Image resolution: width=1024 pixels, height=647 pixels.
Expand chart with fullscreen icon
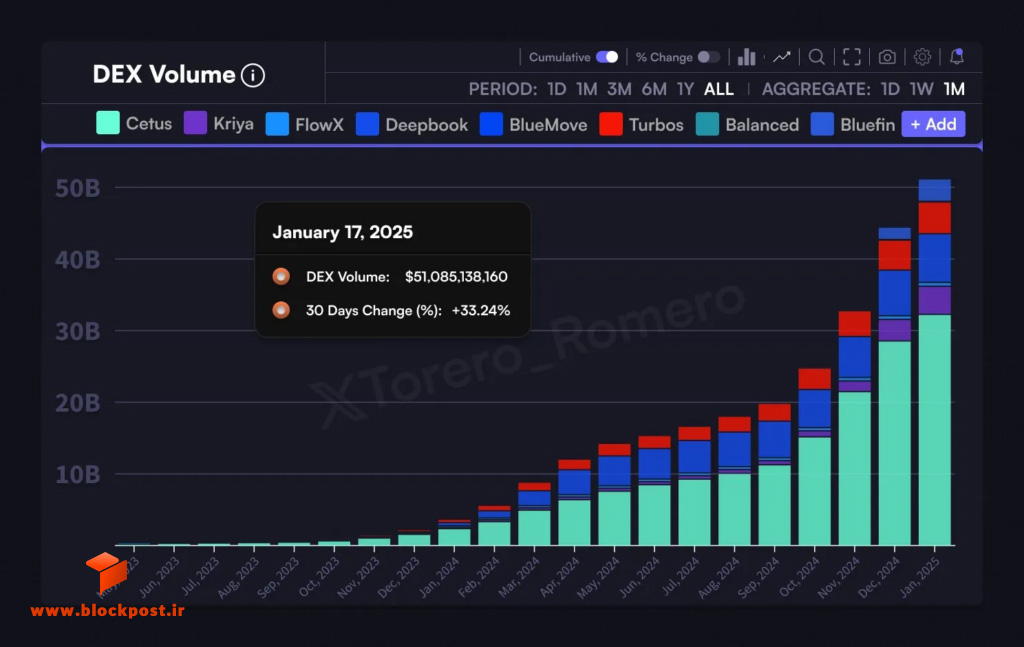pyautogui.click(x=852, y=57)
